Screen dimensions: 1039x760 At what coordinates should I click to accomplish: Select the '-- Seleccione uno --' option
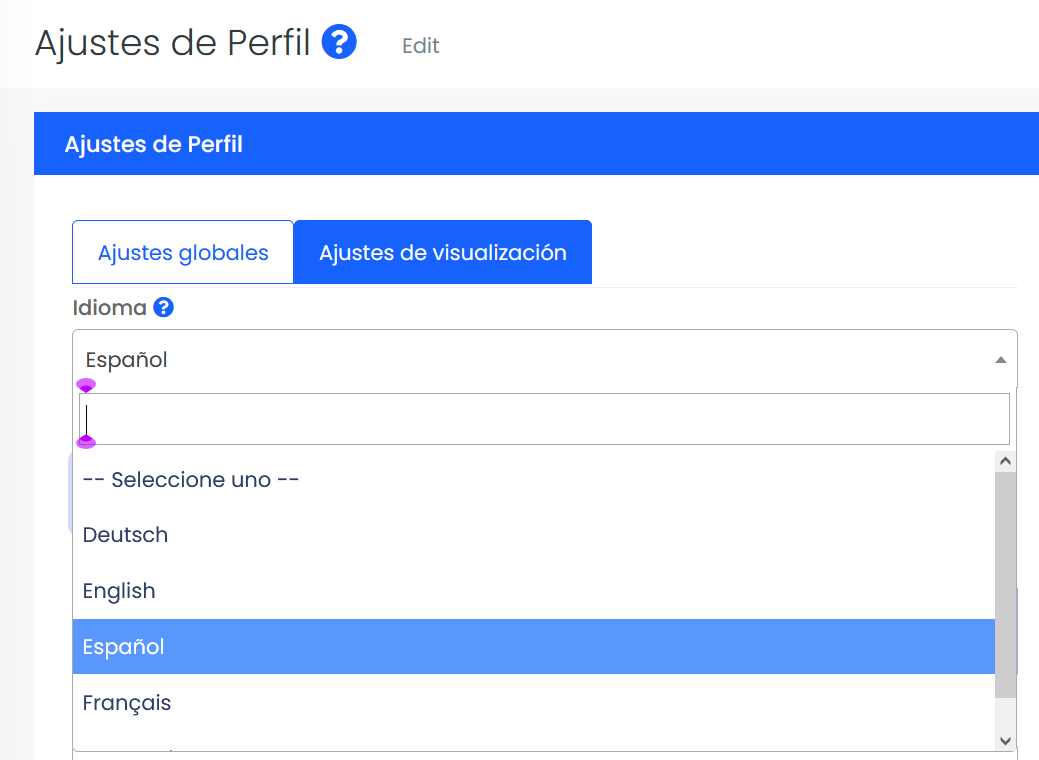click(534, 479)
